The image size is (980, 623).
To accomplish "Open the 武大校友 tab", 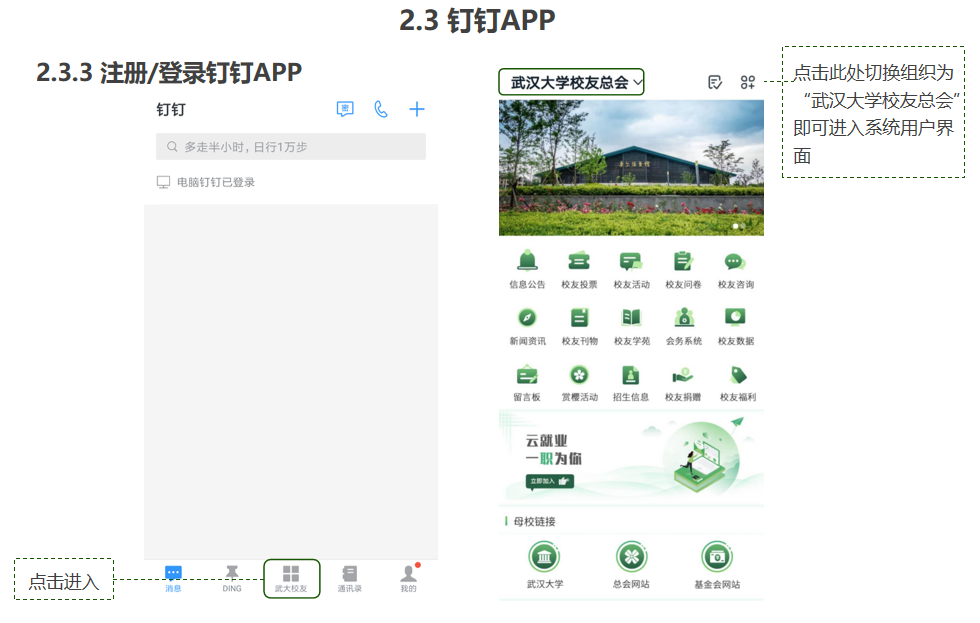I will (x=291, y=579).
